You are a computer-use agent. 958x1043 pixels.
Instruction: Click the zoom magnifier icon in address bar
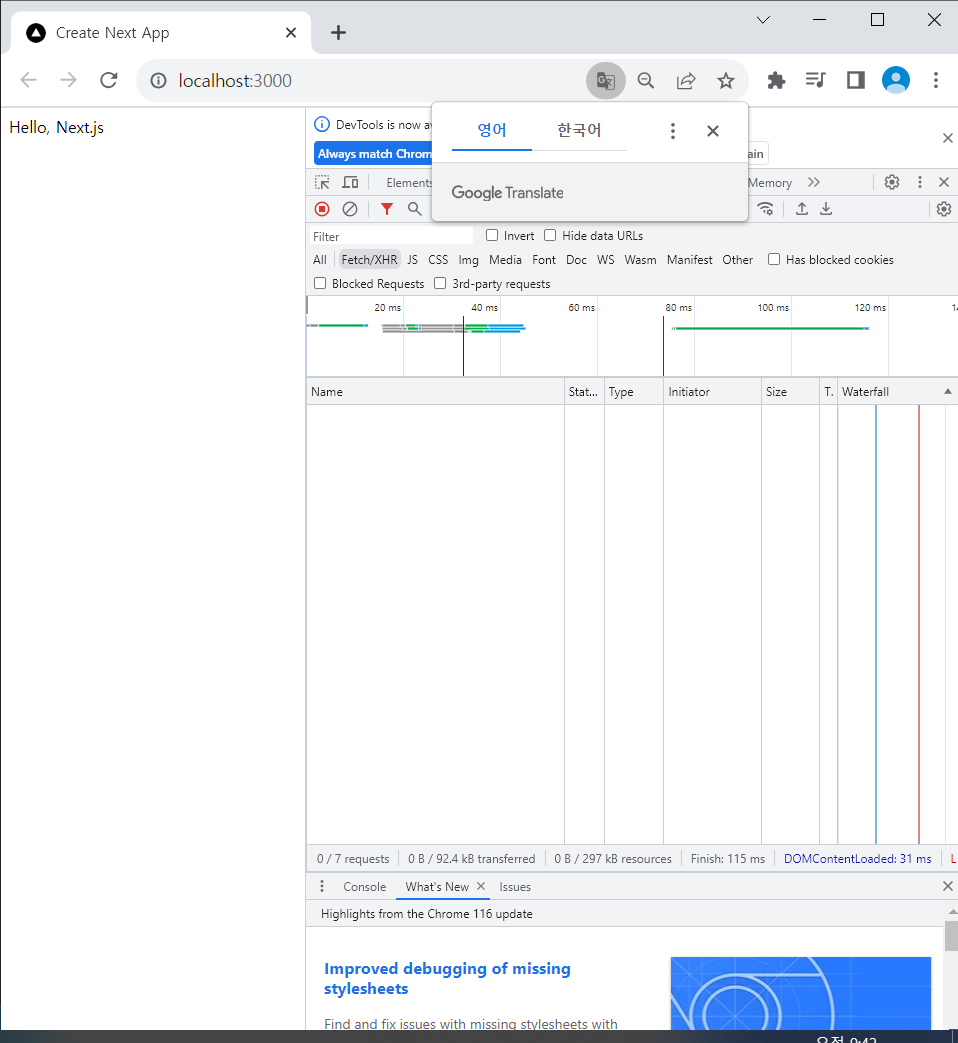[x=645, y=80]
